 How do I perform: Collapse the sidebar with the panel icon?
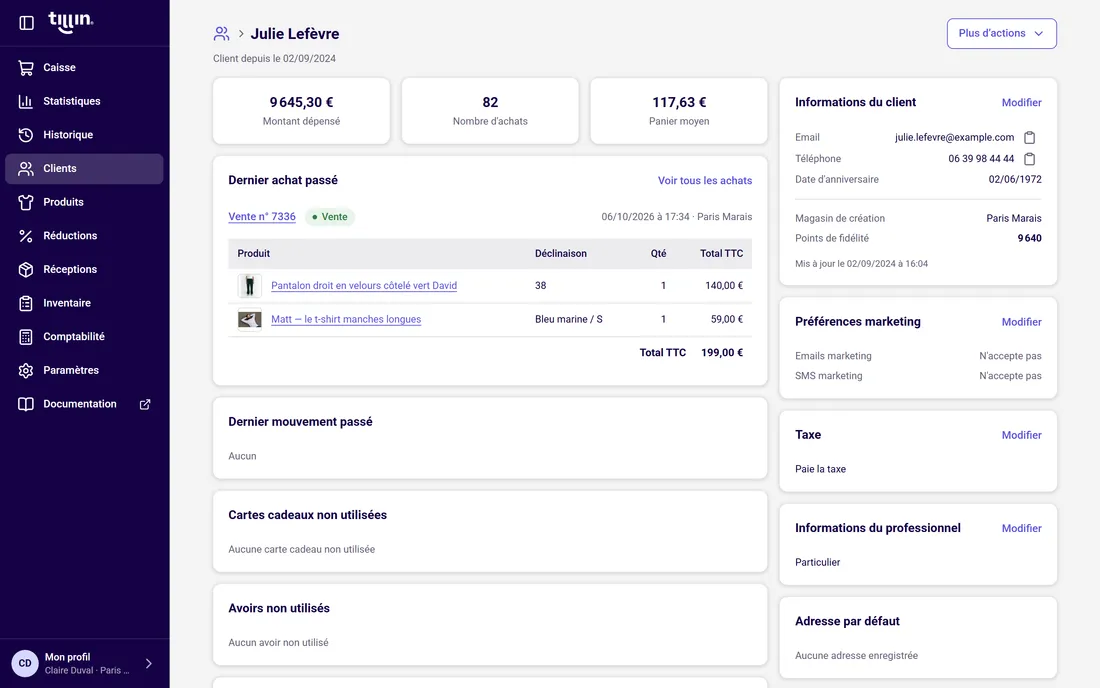27,23
